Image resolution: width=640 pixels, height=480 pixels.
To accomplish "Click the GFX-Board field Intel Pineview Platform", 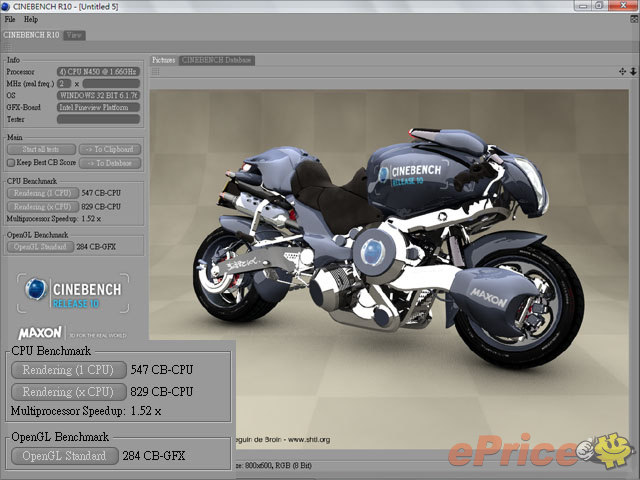I will pyautogui.click(x=98, y=107).
